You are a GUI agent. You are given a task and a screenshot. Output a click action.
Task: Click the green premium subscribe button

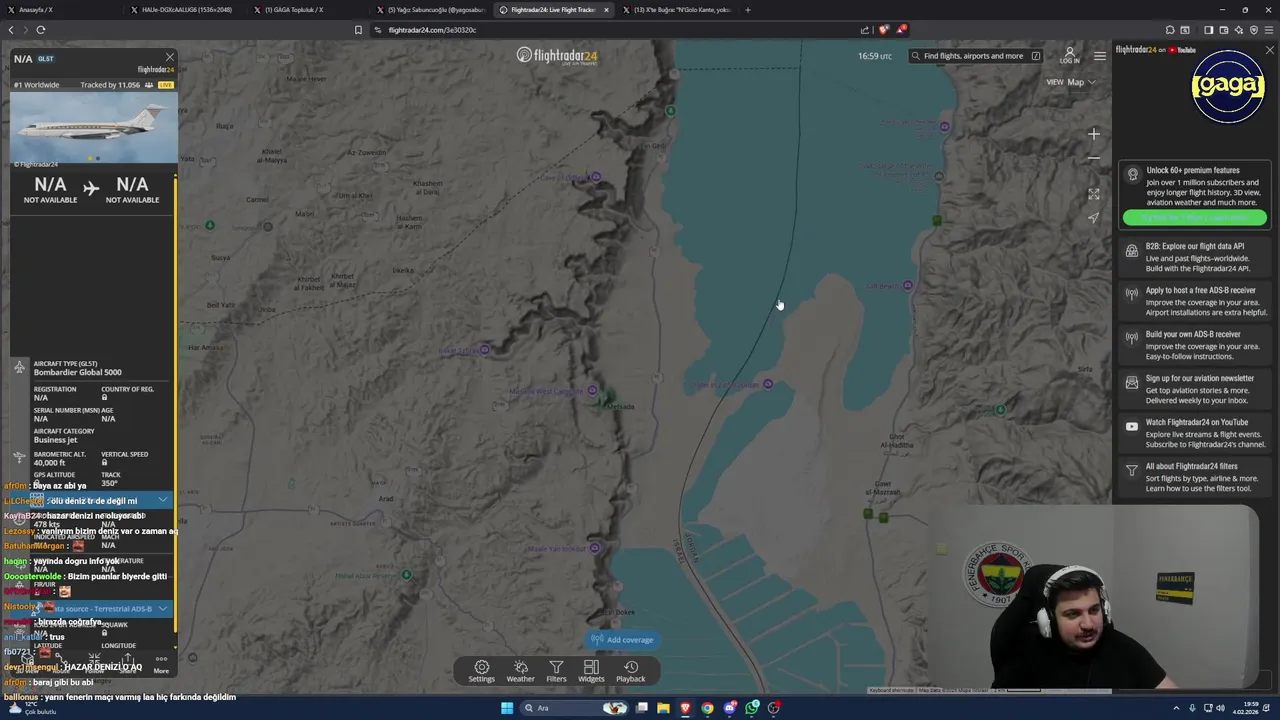[x=1195, y=217]
